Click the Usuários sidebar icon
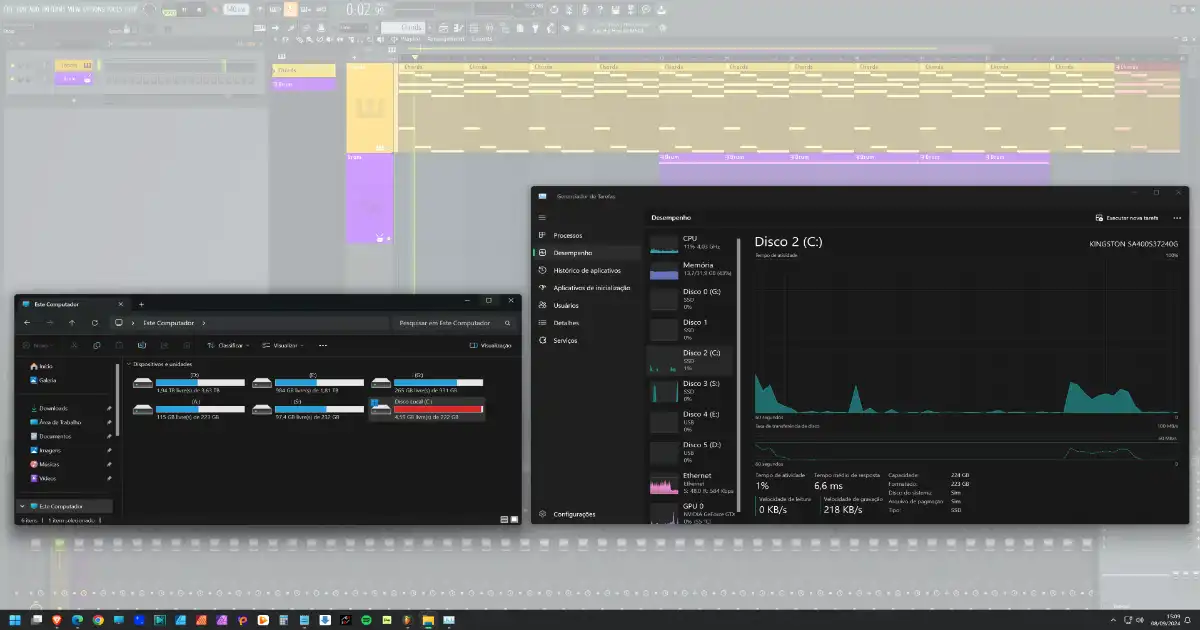Image resolution: width=1200 pixels, height=630 pixels. coord(543,305)
